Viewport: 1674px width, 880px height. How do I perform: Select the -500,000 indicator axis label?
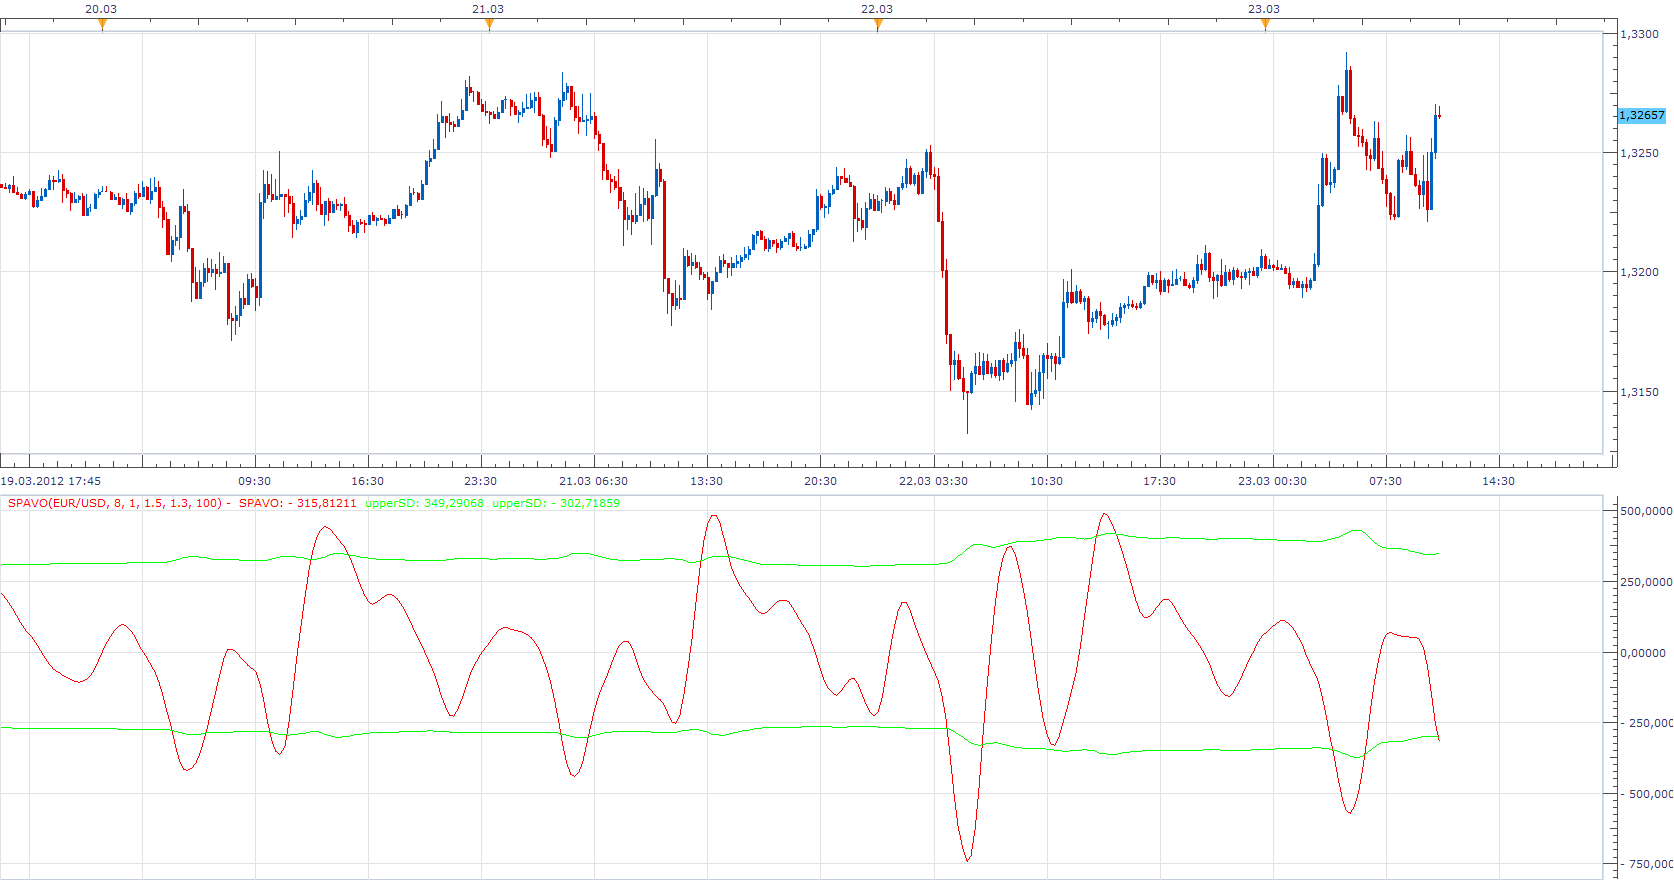pos(1646,794)
